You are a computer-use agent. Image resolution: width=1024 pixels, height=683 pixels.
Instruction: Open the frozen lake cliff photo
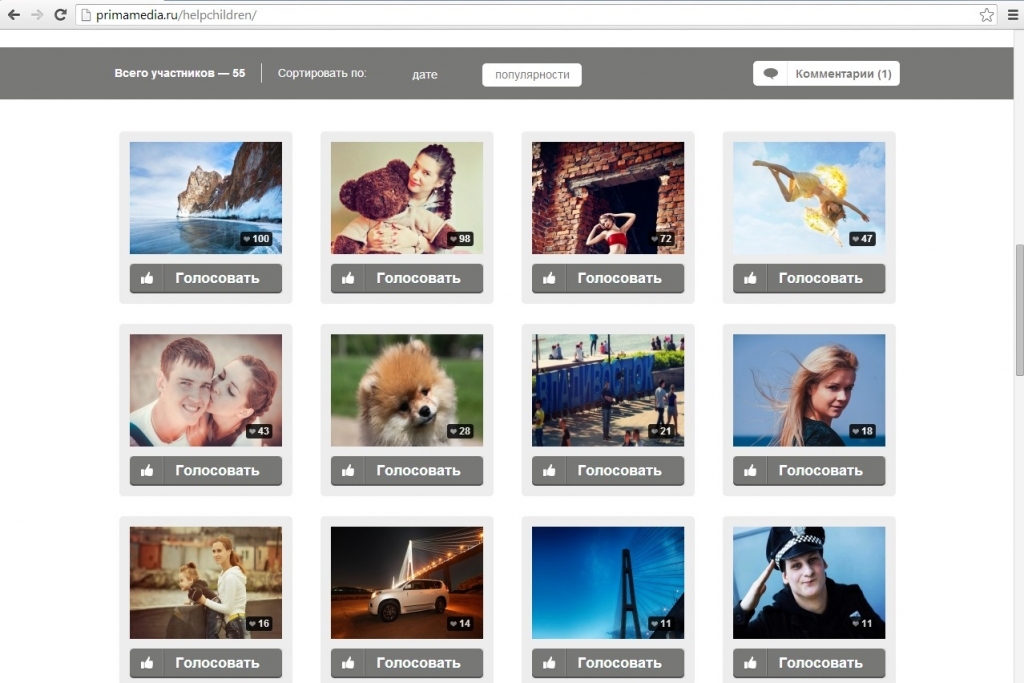pos(205,195)
